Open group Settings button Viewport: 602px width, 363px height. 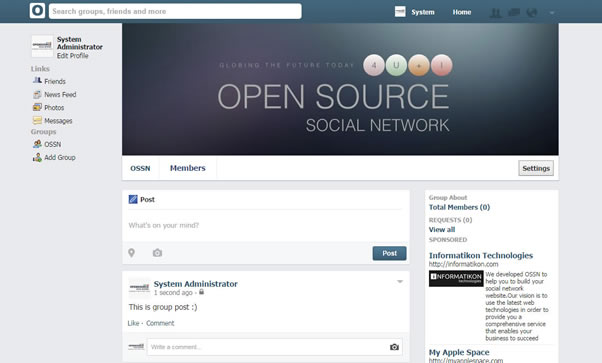536,168
